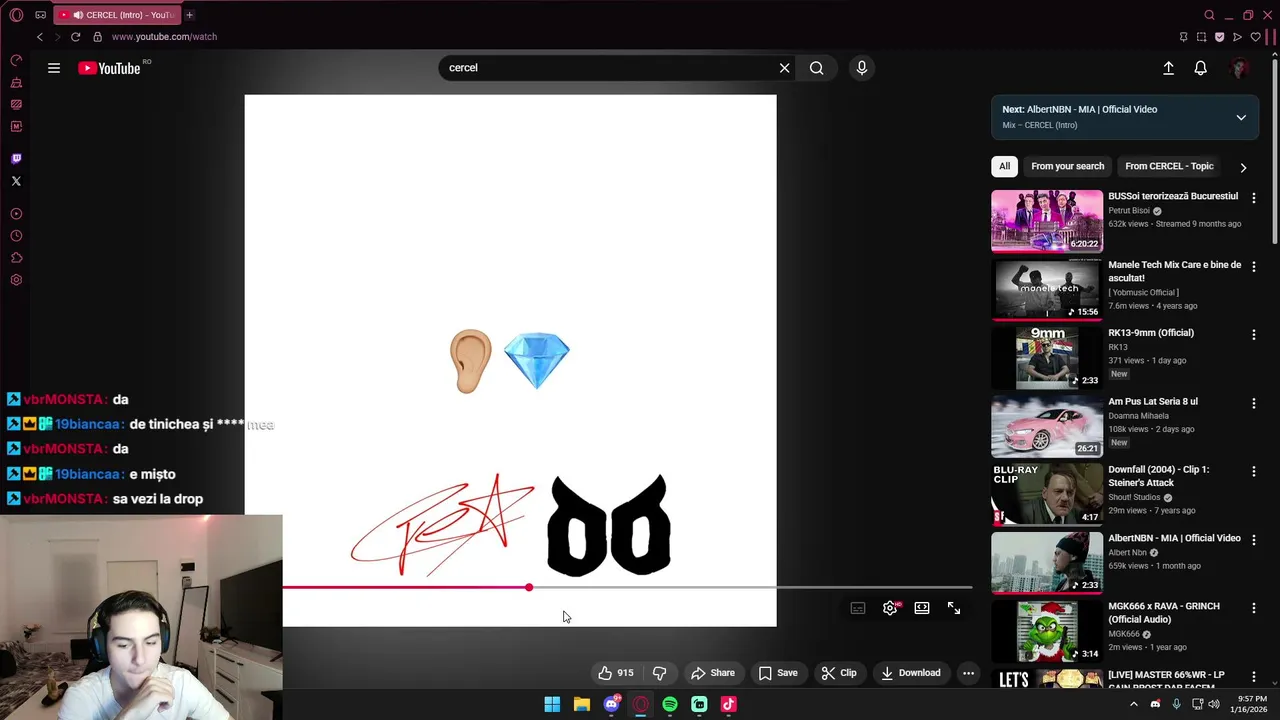
Task: Open BUSSoi terorizează Bucureștiul video title
Action: click(x=1173, y=196)
